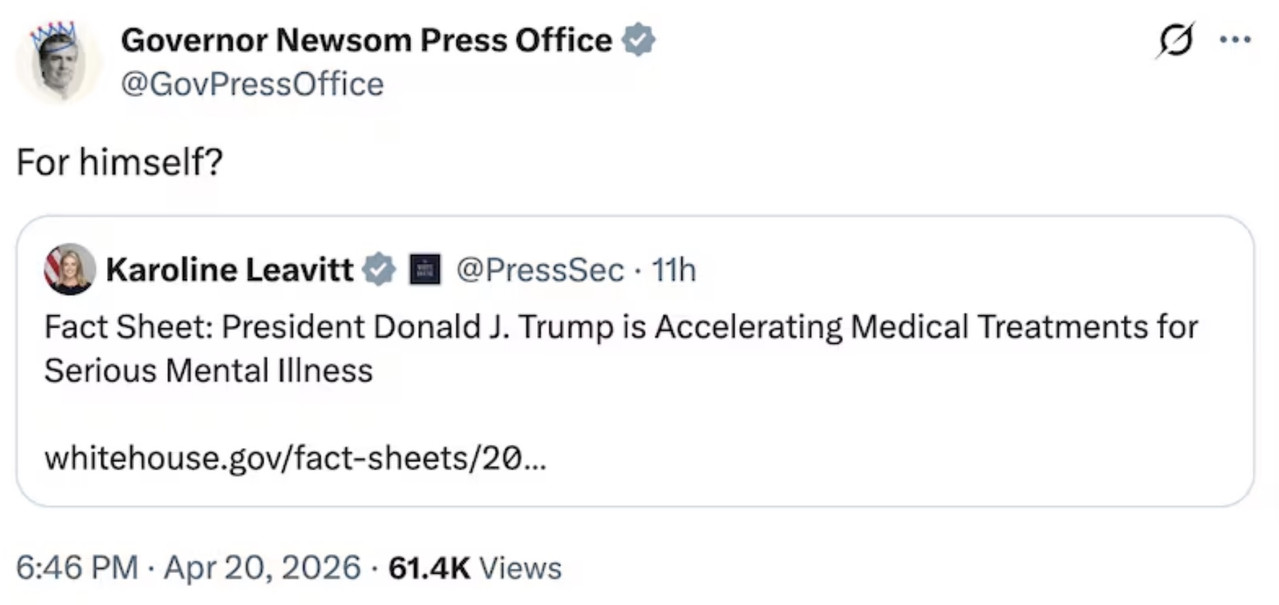Viewport: 1279px width, 605px height.
Task: Click 'Serious Mental Illness' line in quote
Action: 208,371
